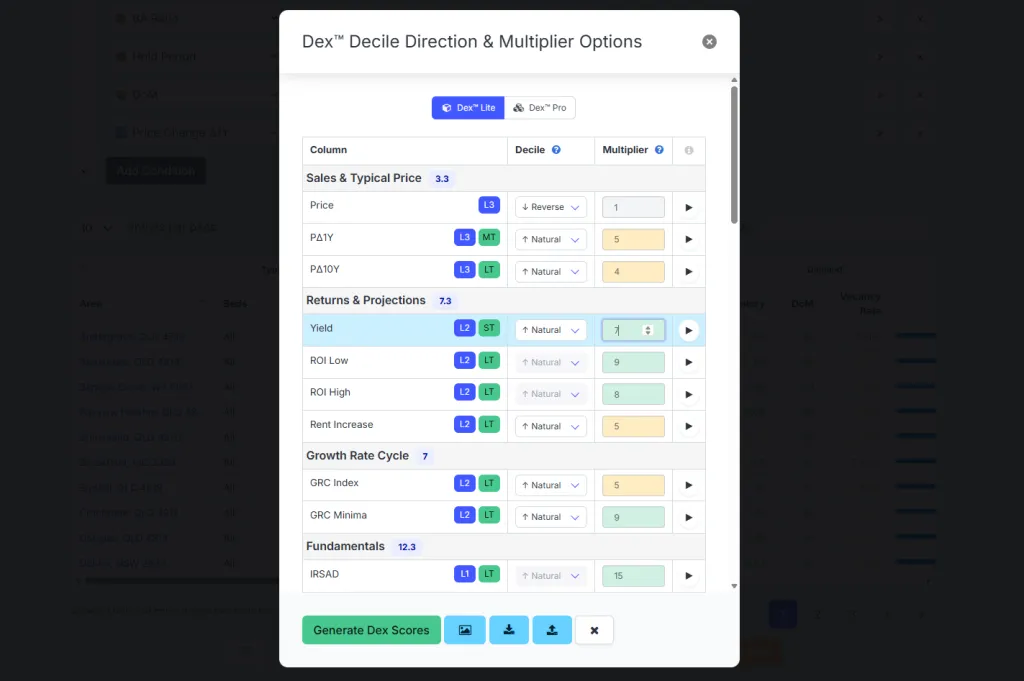The width and height of the screenshot is (1024, 681).
Task: Click Add Condition button in background page
Action: pos(155,171)
